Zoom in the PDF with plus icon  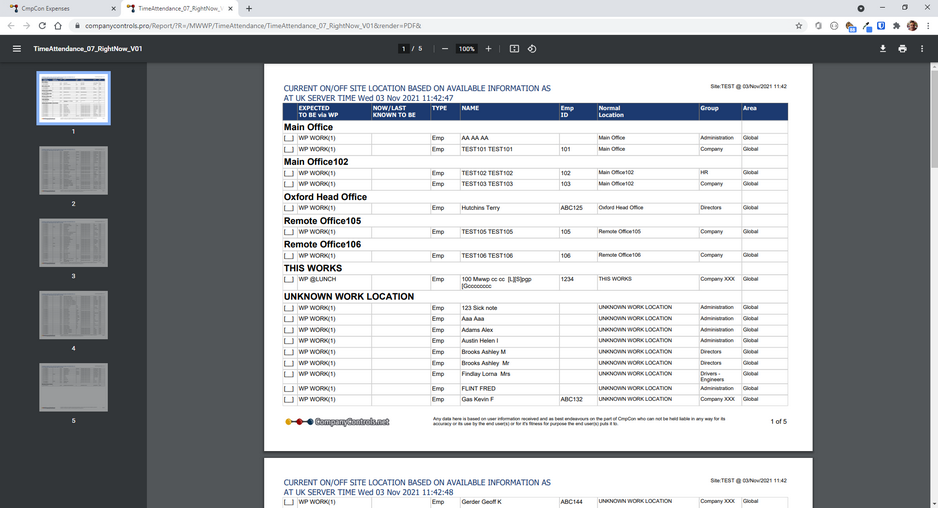pos(488,49)
